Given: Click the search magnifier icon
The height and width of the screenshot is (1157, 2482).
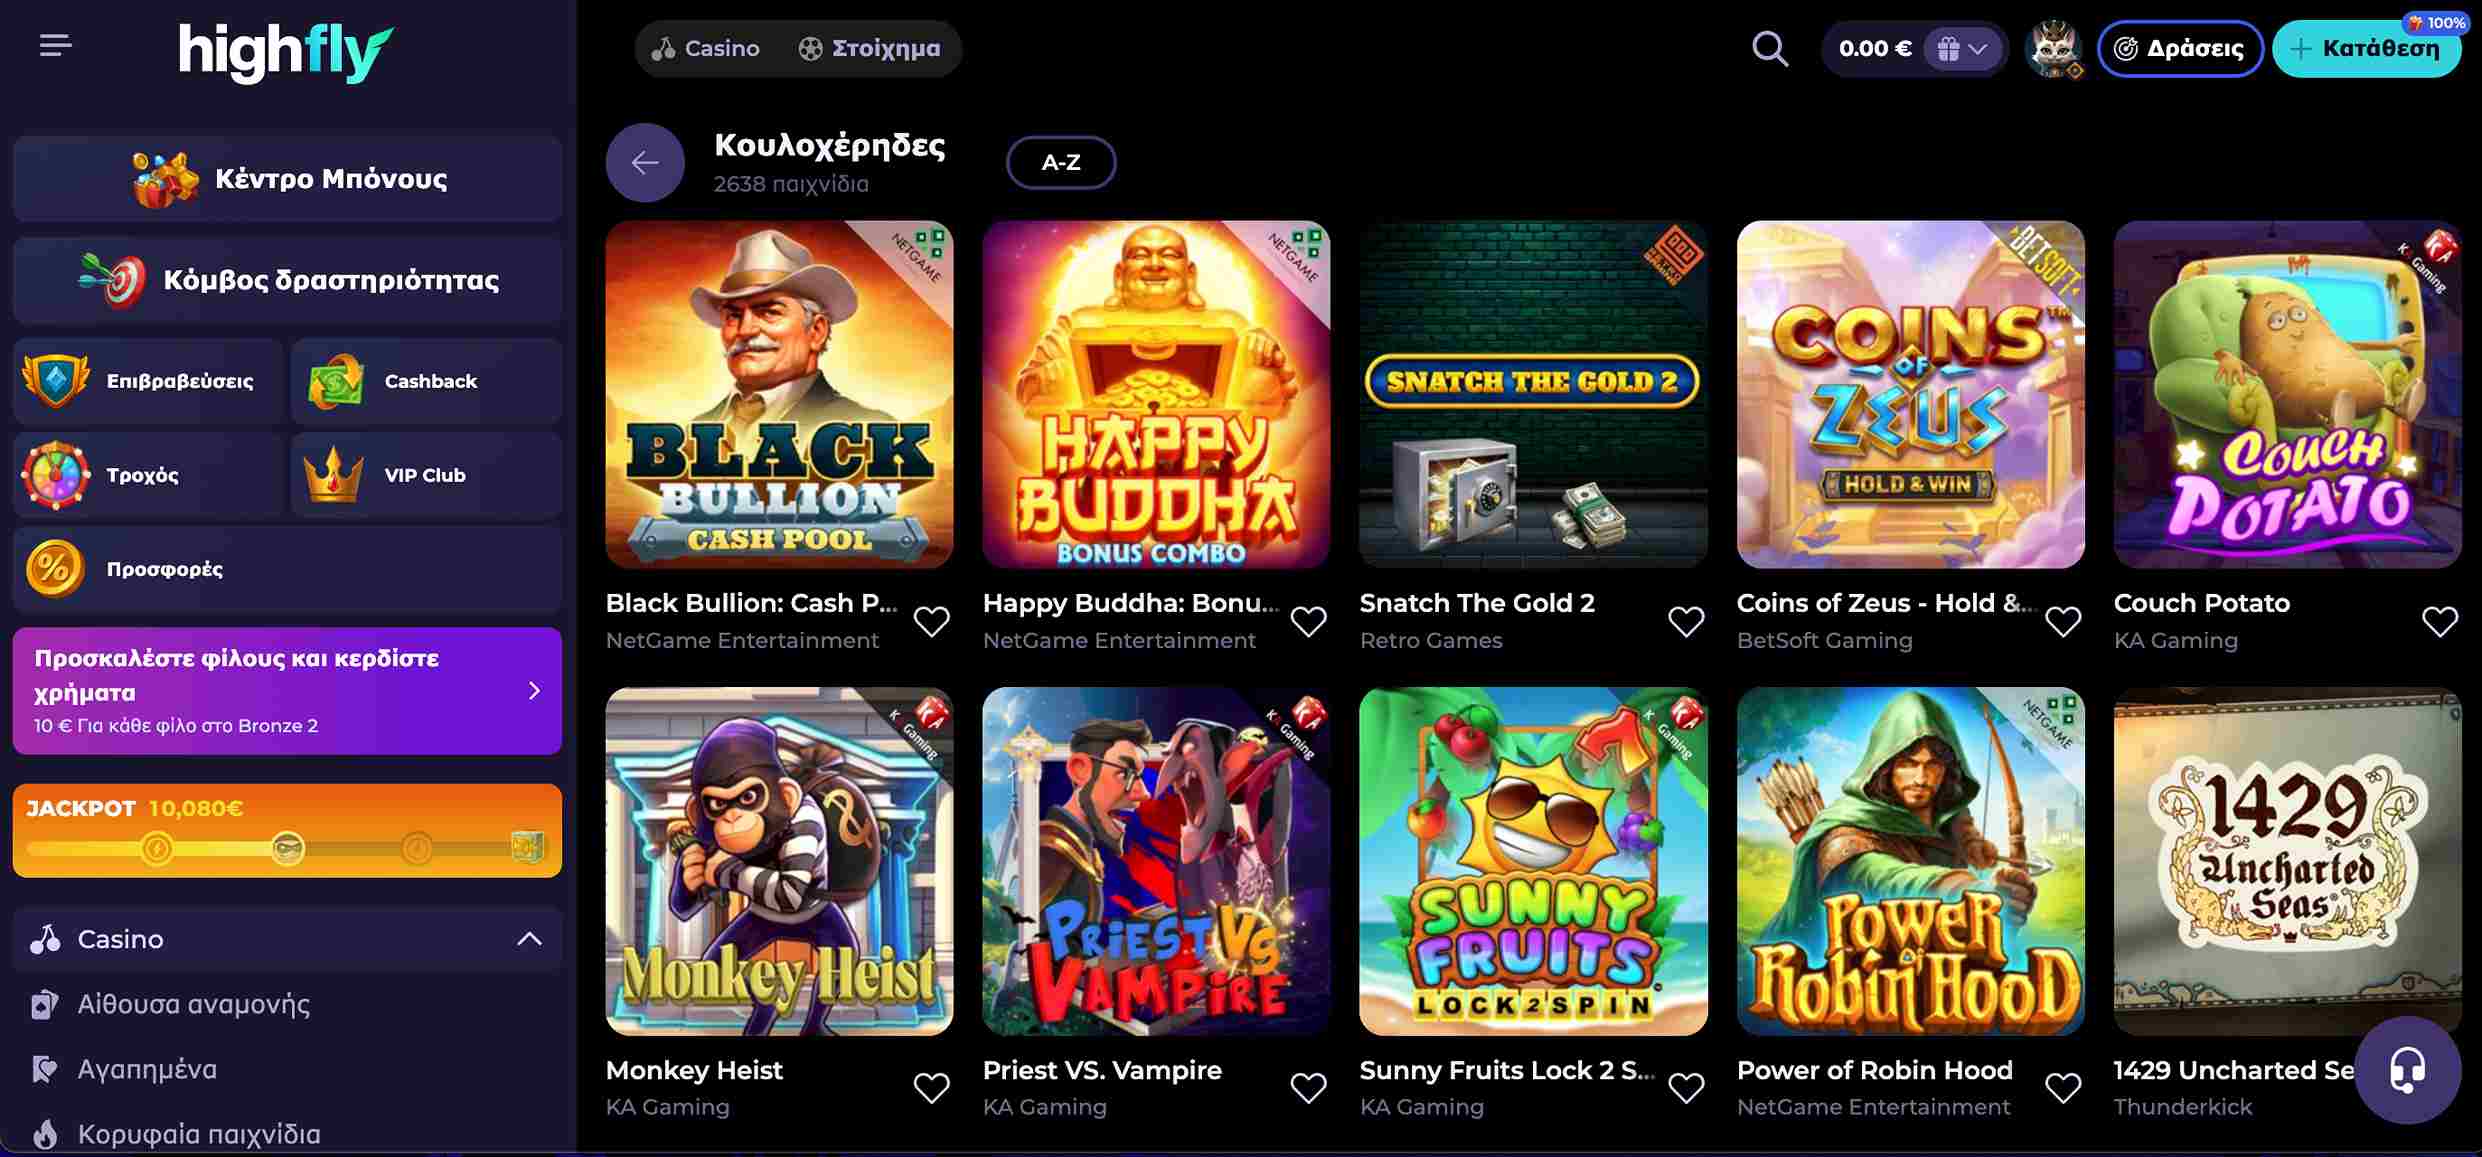Looking at the screenshot, I should point(1769,48).
